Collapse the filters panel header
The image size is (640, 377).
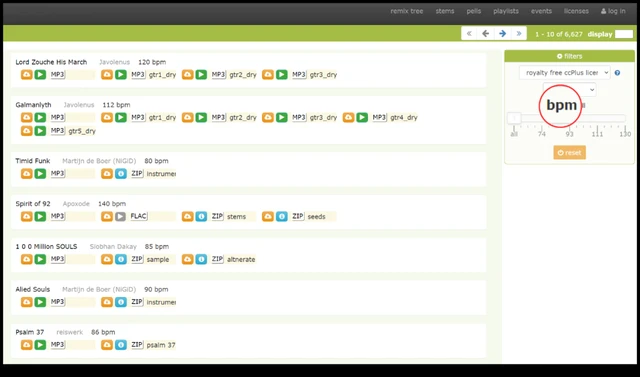tap(569, 56)
